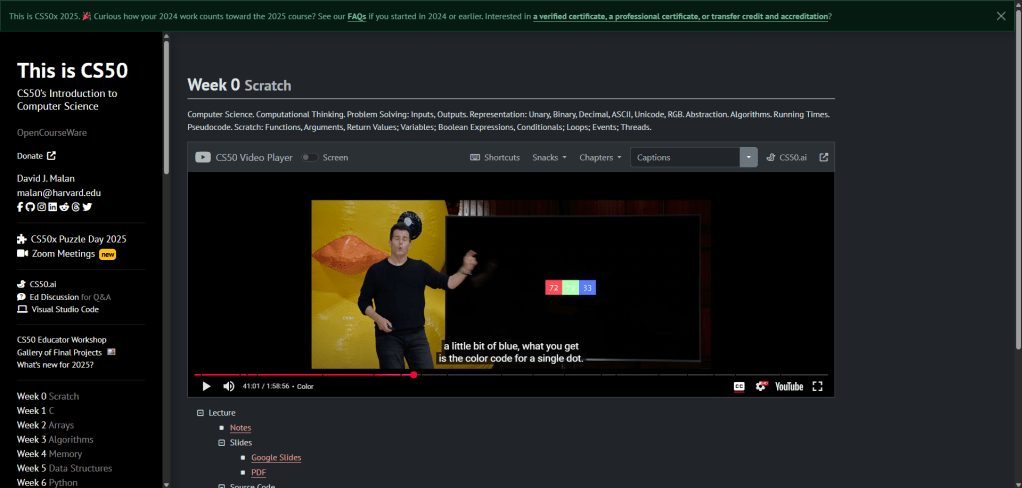The image size is (1022, 488).
Task: Expand the Snacks dropdown
Action: click(549, 157)
